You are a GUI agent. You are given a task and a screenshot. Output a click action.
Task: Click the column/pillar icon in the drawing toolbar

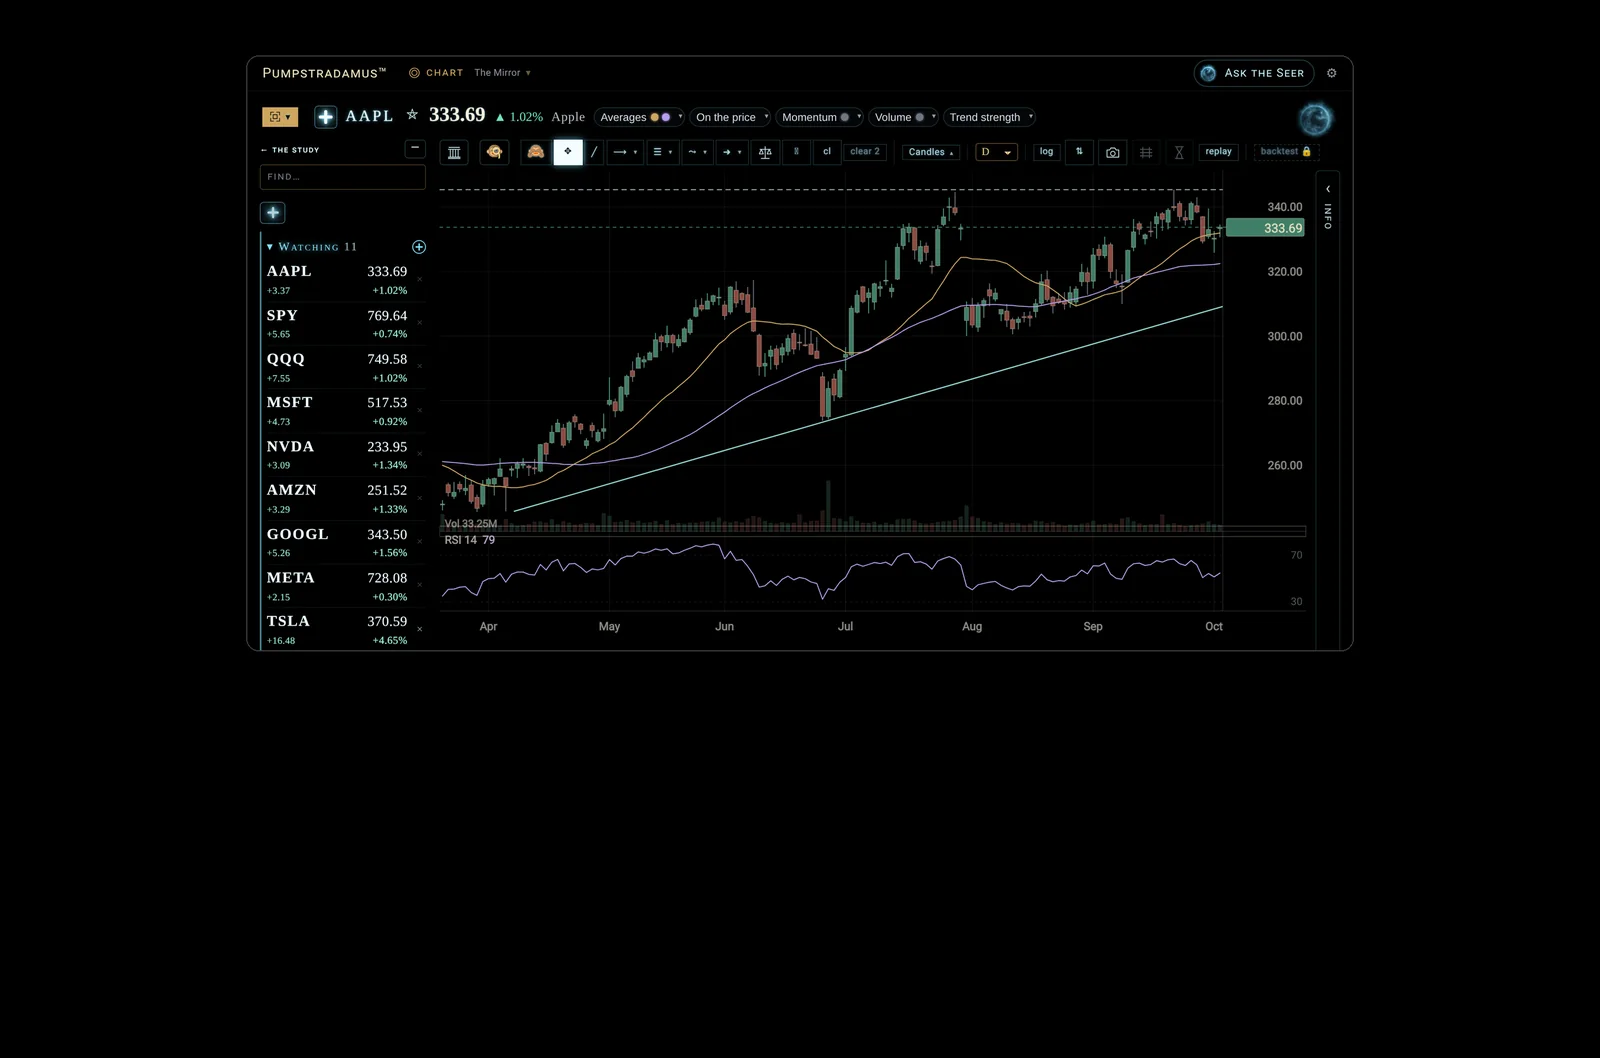pyautogui.click(x=454, y=152)
